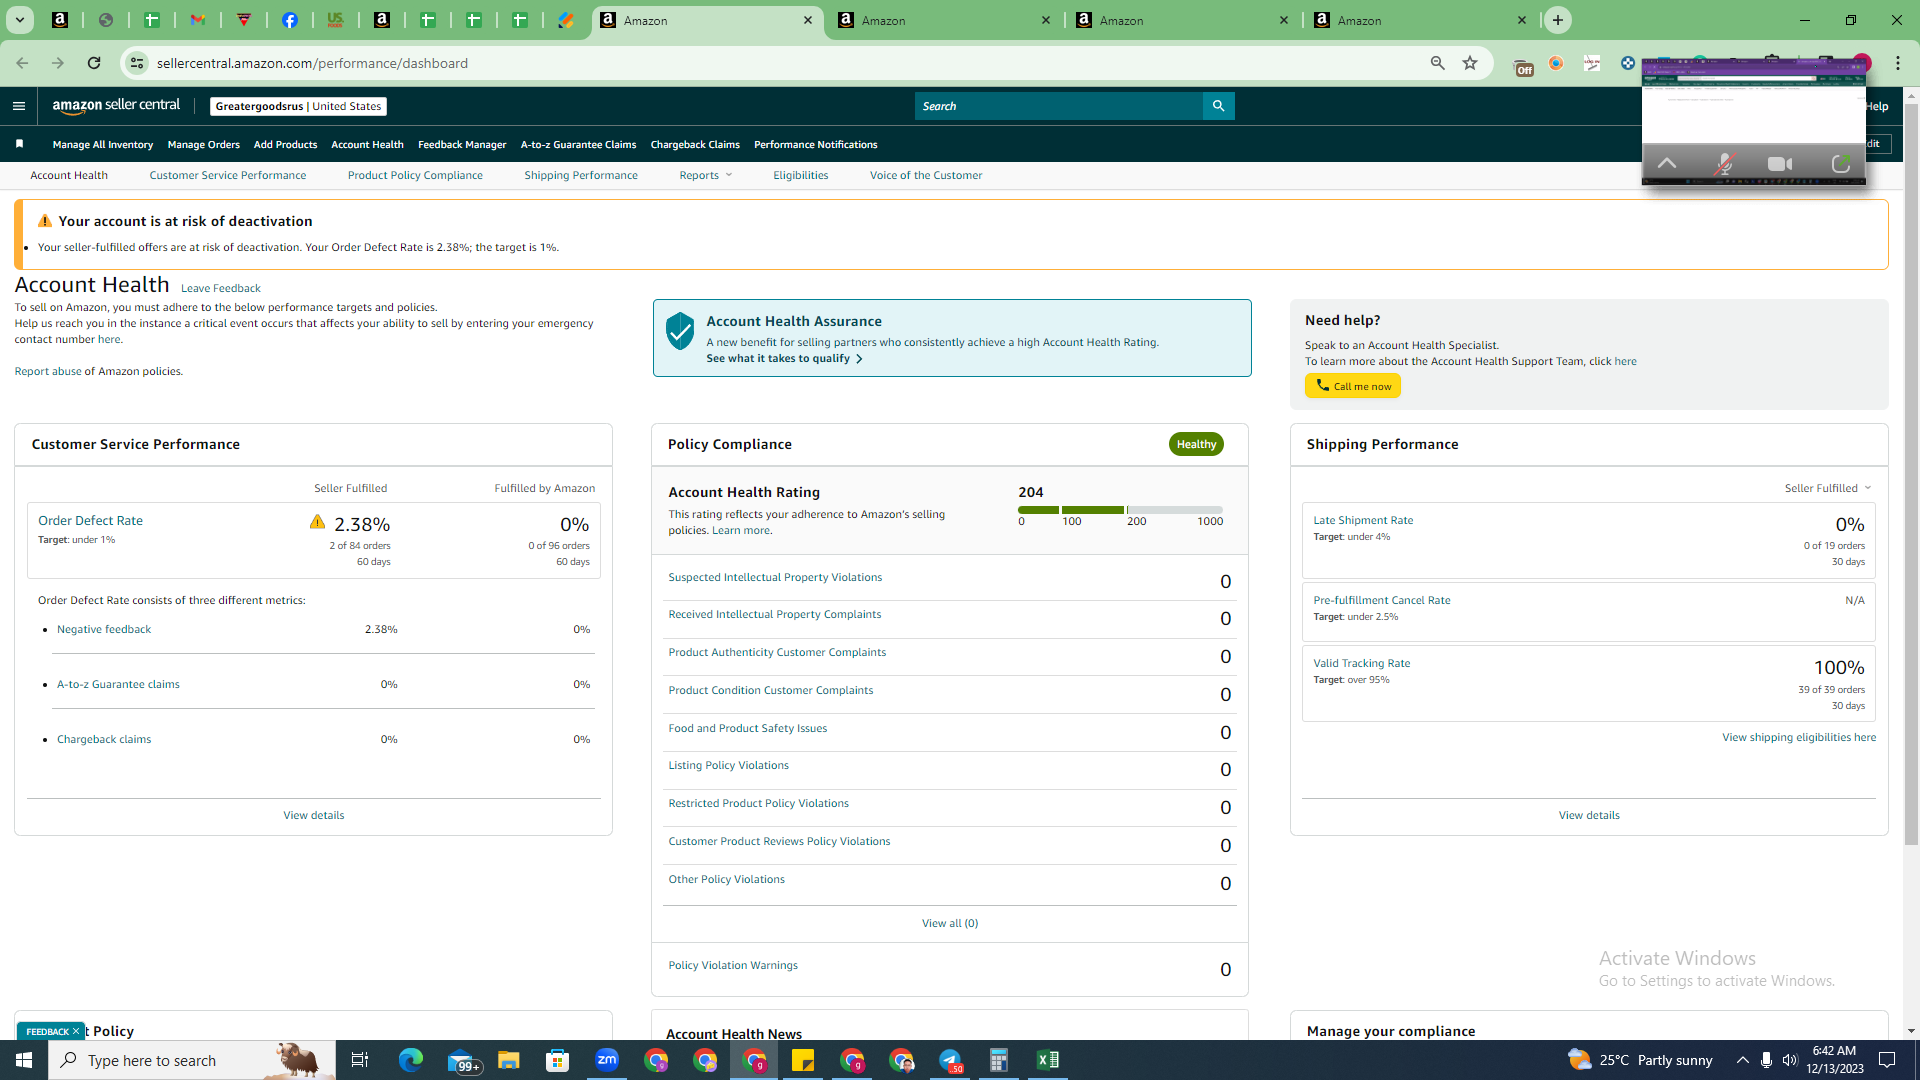Image resolution: width=1920 pixels, height=1080 pixels.
Task: Open Chrome's tab search dropdown arrow
Action: click(x=19, y=20)
